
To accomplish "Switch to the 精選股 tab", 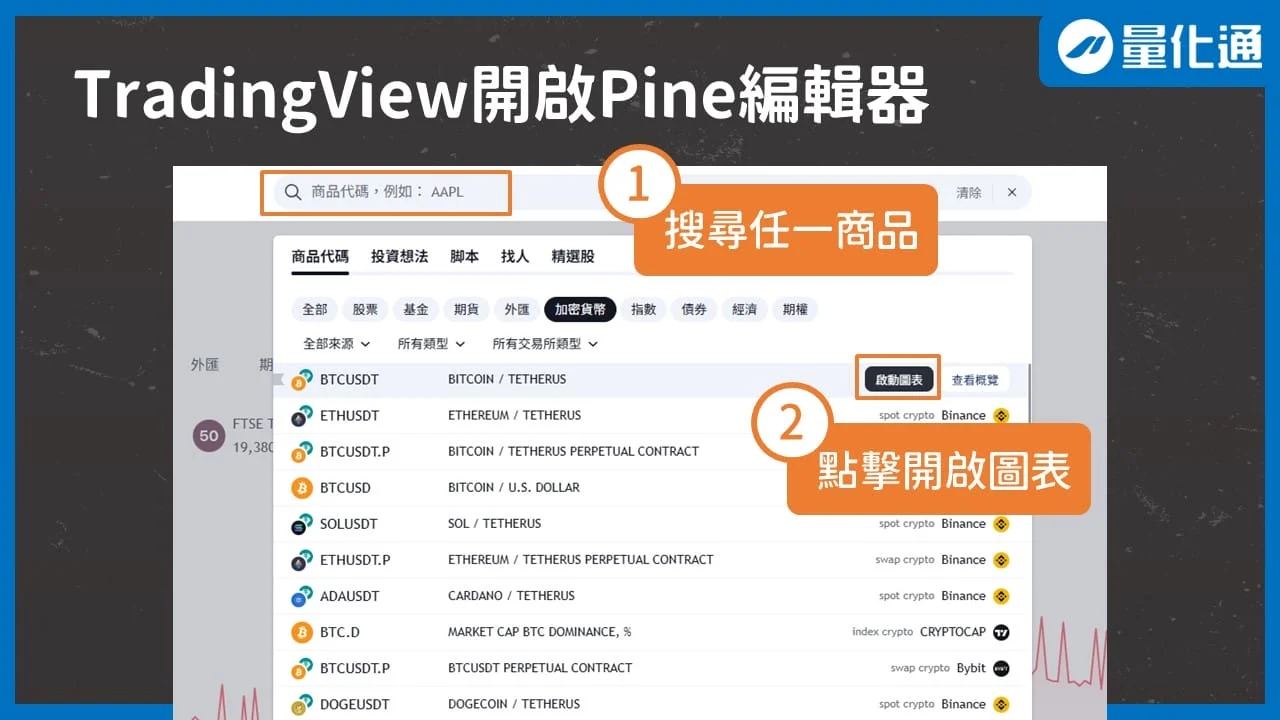I will pos(573,257).
